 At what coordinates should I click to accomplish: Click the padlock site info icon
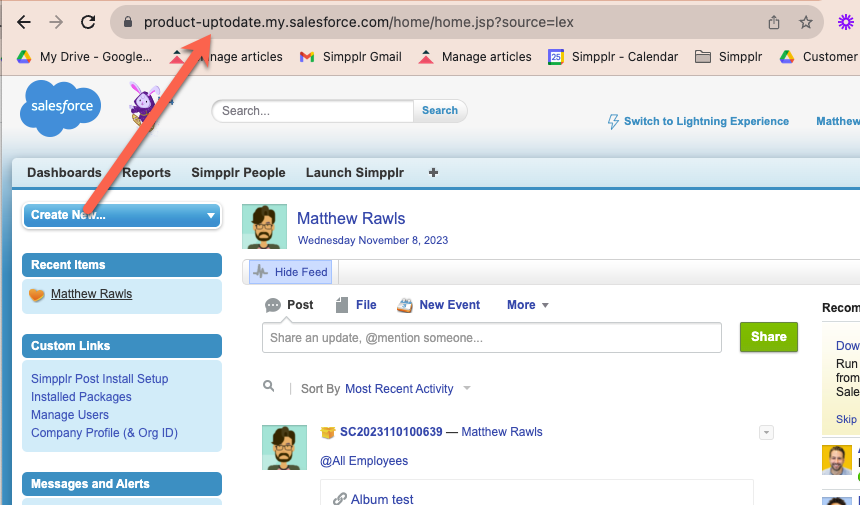128,22
